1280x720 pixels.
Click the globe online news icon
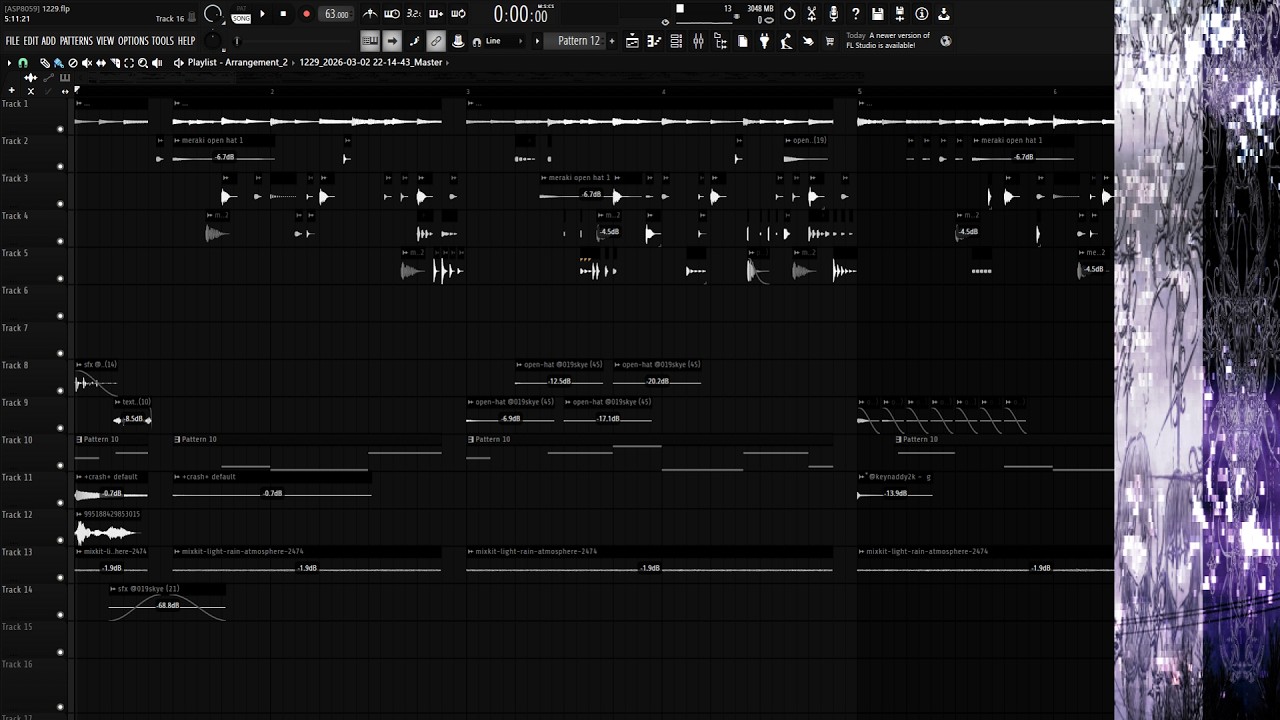(x=945, y=41)
